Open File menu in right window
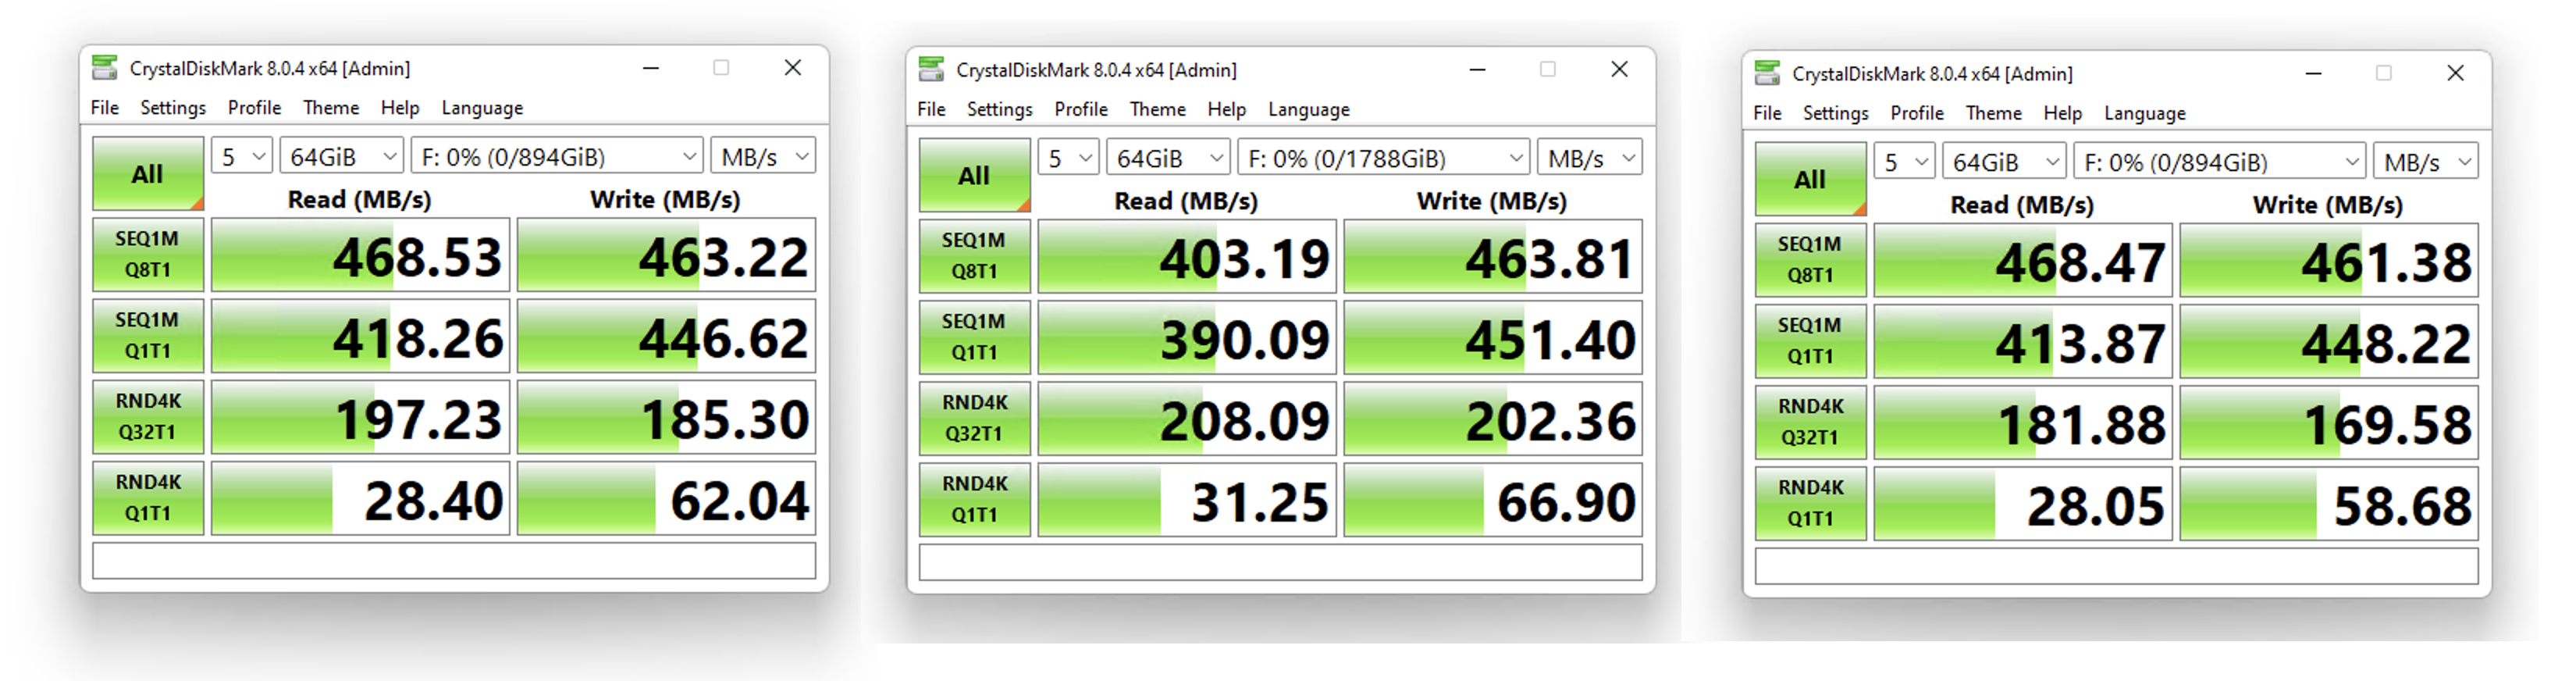The image size is (2576, 681). point(1767,113)
